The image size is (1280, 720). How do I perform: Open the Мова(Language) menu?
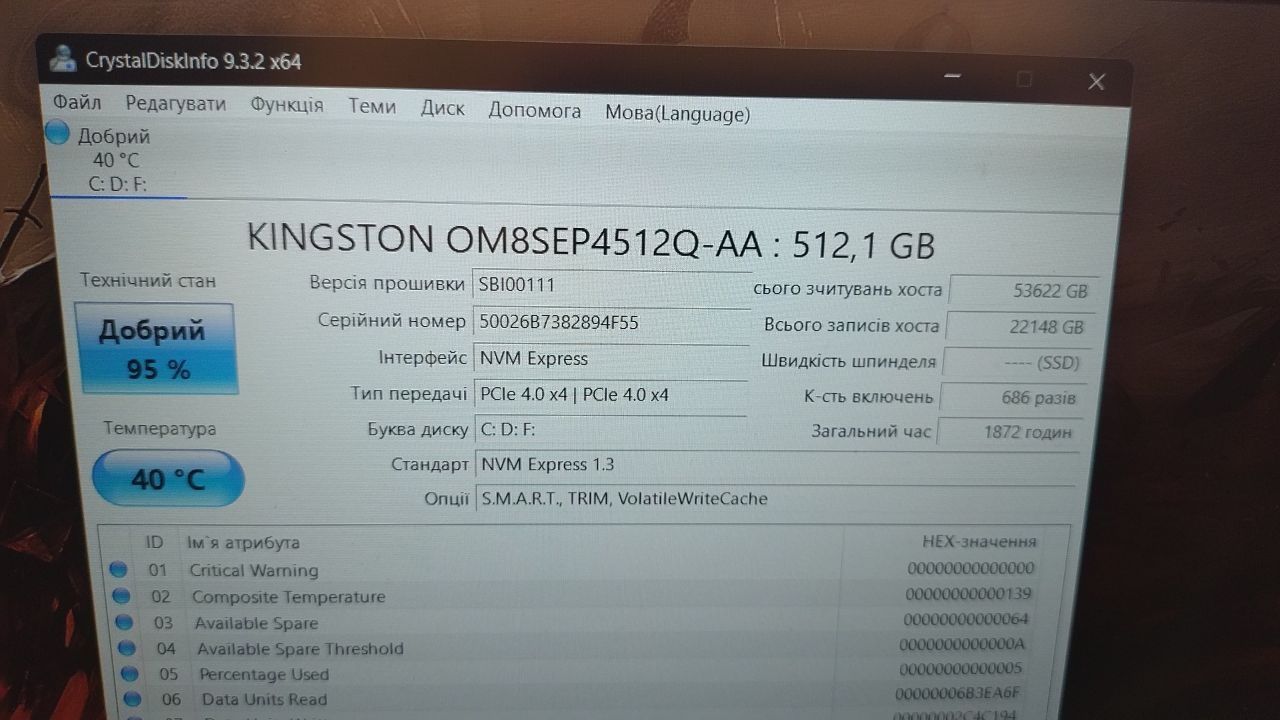point(677,113)
